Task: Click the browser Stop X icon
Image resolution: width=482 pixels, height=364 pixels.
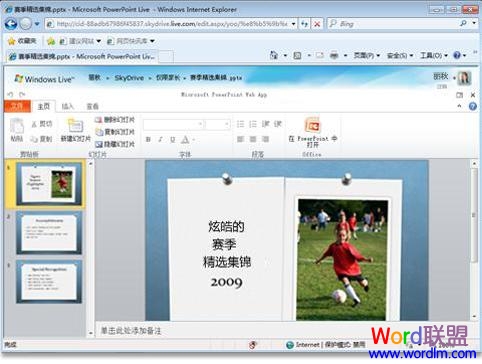Action: 317,24
